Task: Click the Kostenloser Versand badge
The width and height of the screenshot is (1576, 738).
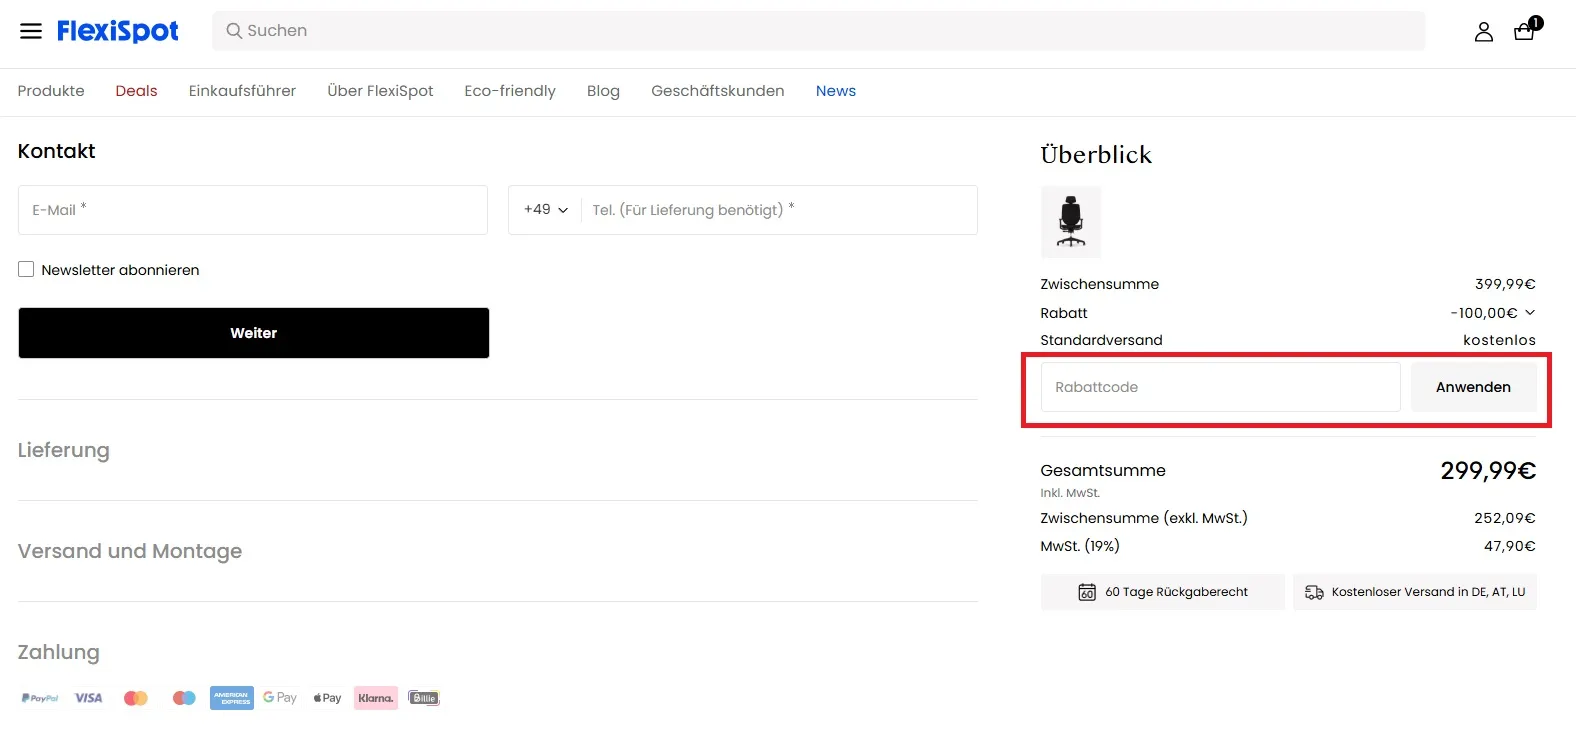Action: click(1415, 592)
